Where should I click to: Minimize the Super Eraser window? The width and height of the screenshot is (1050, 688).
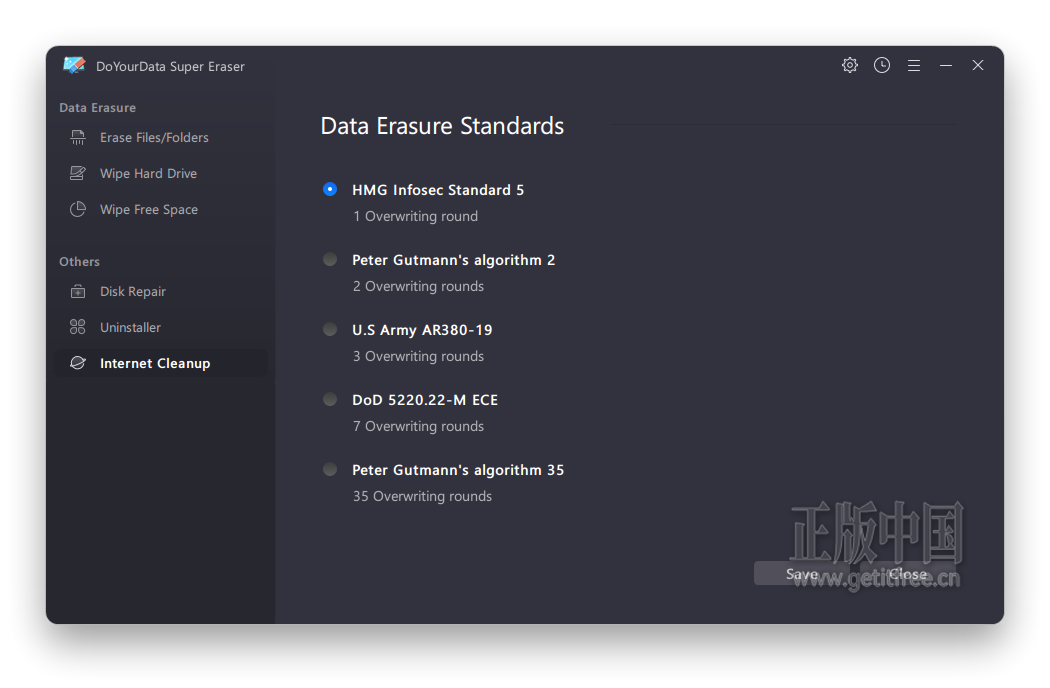pyautogui.click(x=946, y=65)
